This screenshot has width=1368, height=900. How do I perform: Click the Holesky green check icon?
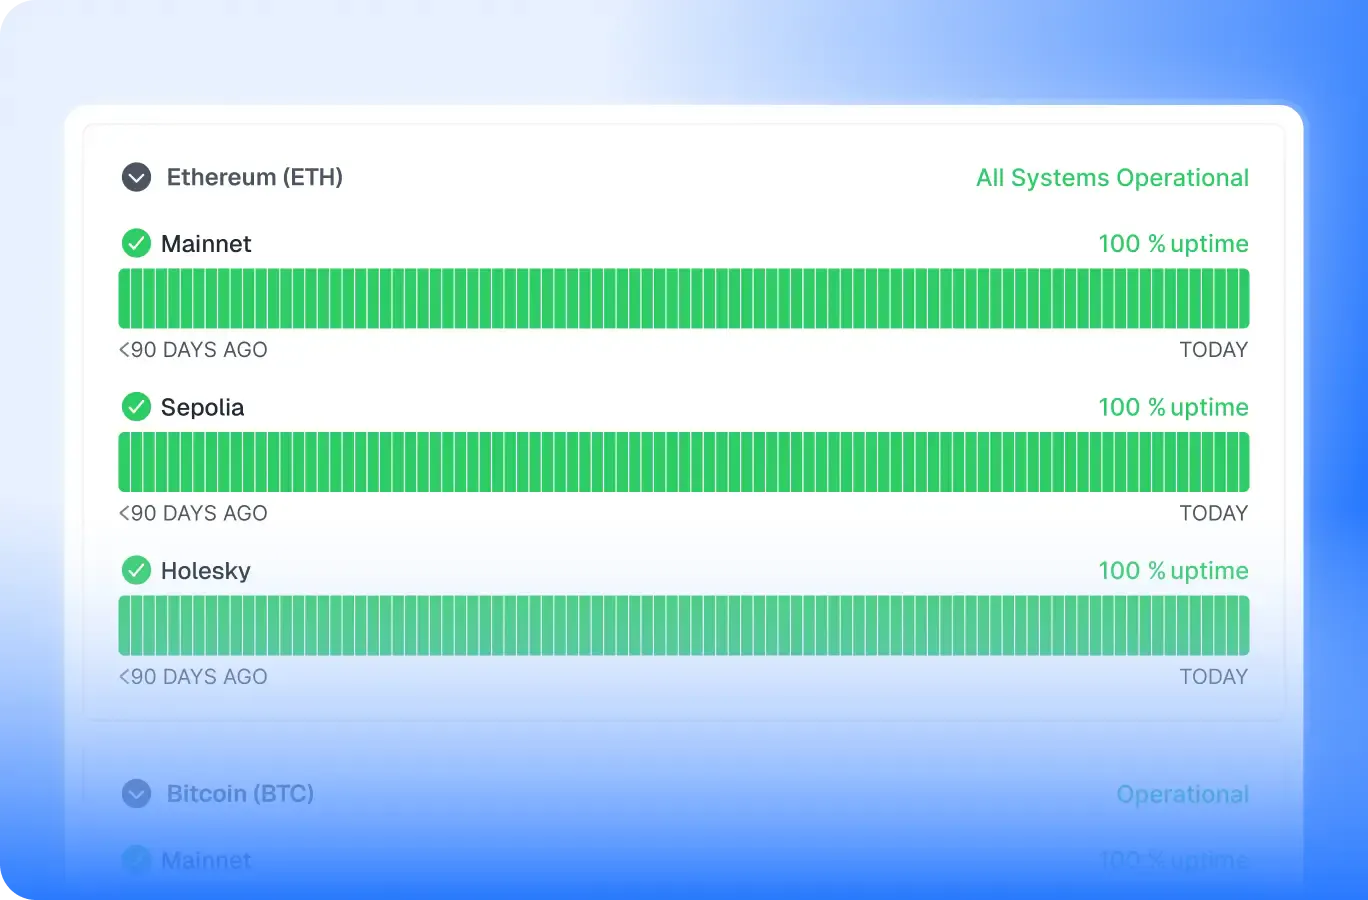[x=136, y=570]
